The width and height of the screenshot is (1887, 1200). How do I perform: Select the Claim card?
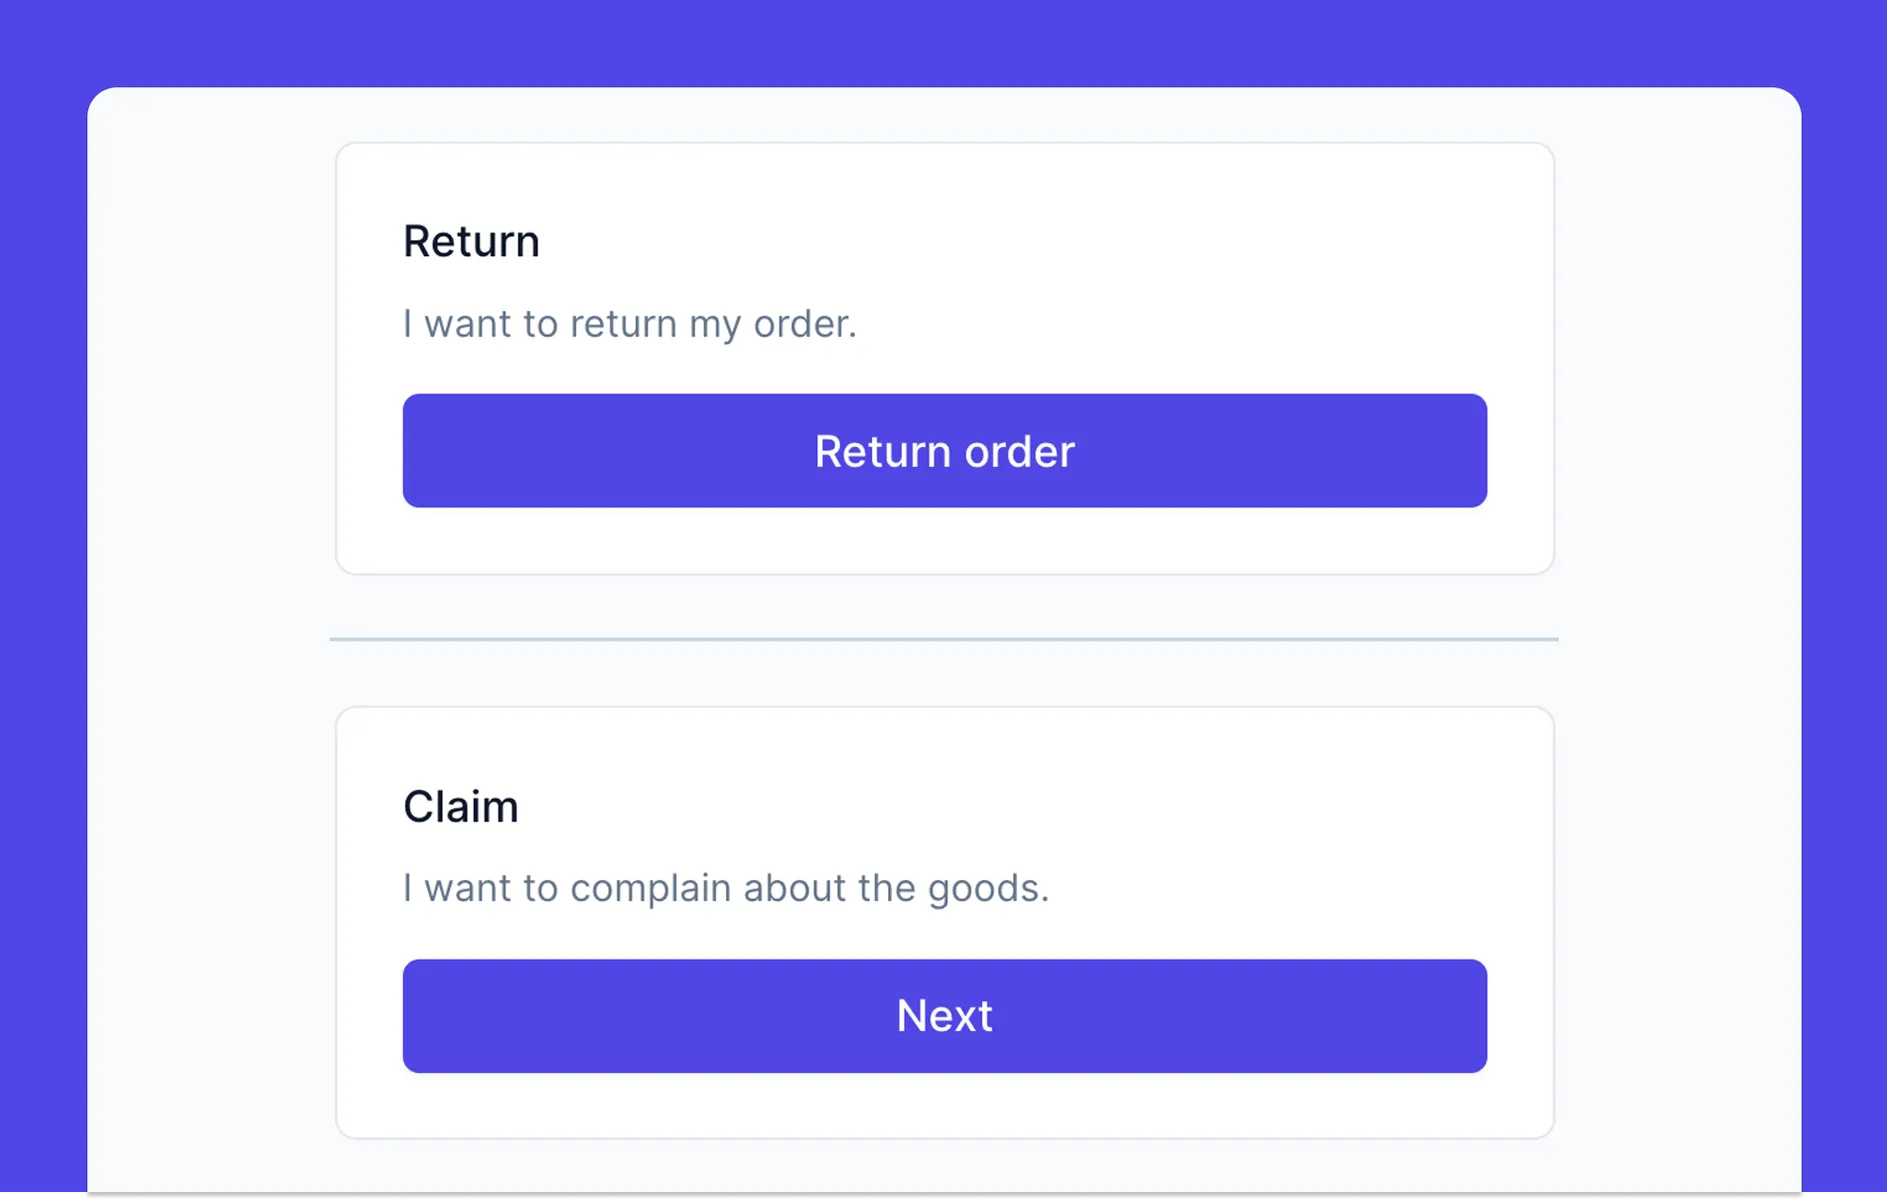tap(944, 922)
